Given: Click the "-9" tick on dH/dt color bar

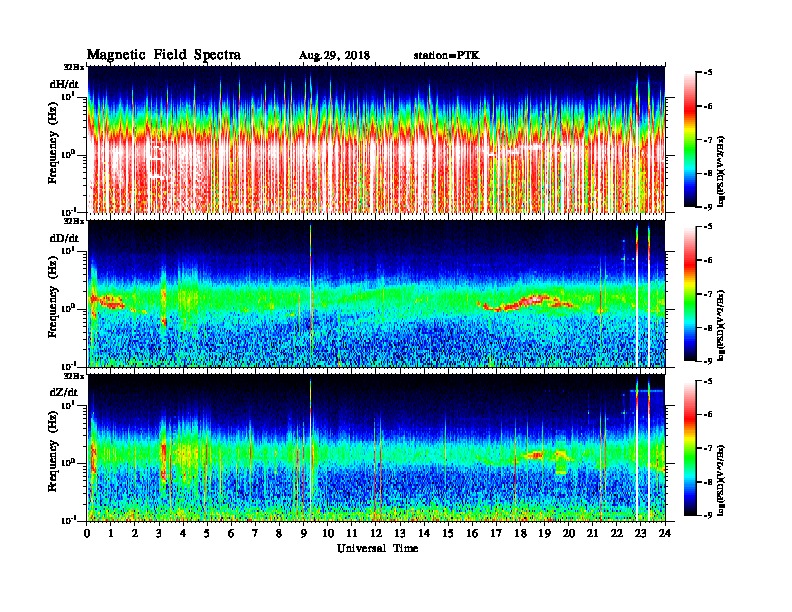Looking at the screenshot, I should (x=708, y=207).
